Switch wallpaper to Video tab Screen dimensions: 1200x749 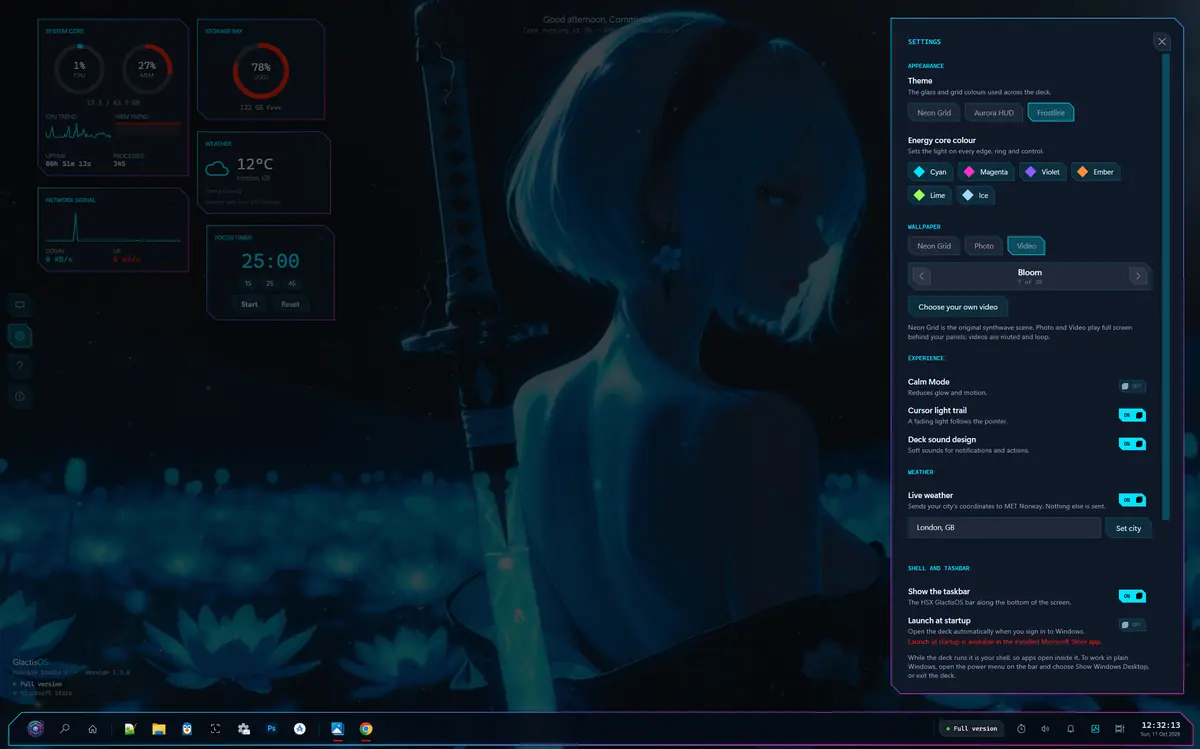coord(1027,246)
